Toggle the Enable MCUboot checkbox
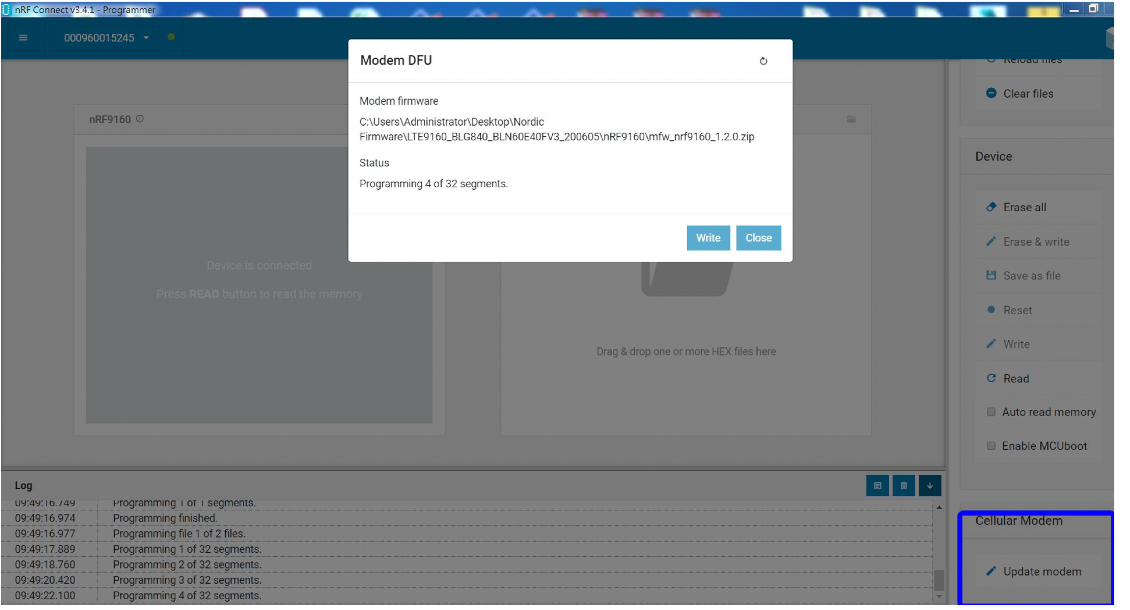This screenshot has height=610, width=1130. pos(991,446)
